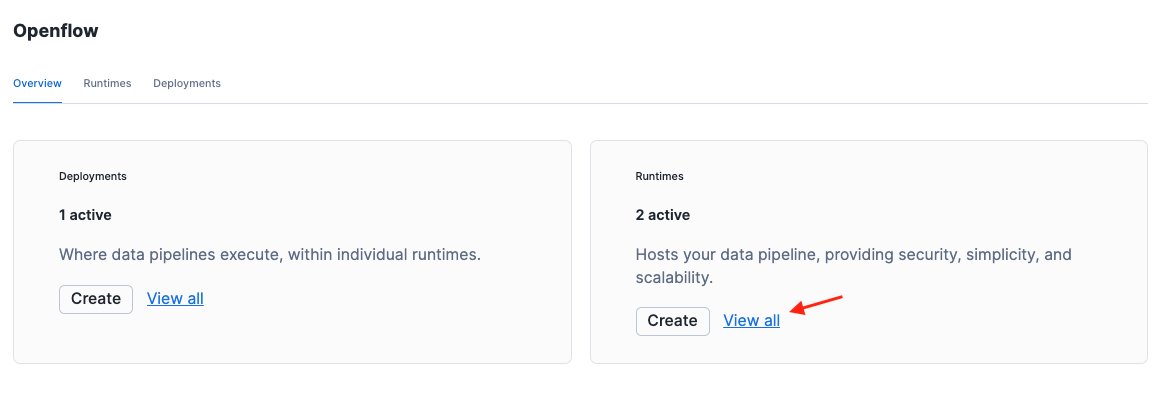Click Create in the Deployments card
This screenshot has height=405, width=1169.
[96, 299]
